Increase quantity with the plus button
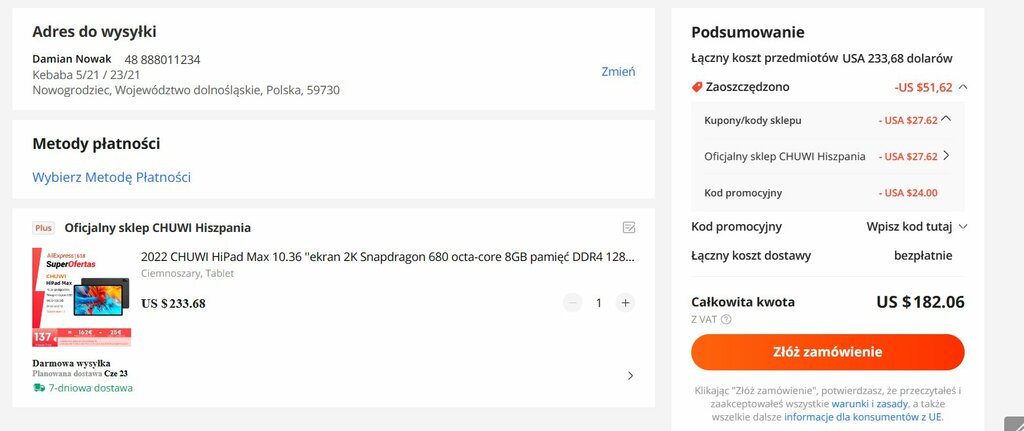1024x431 pixels. click(625, 303)
